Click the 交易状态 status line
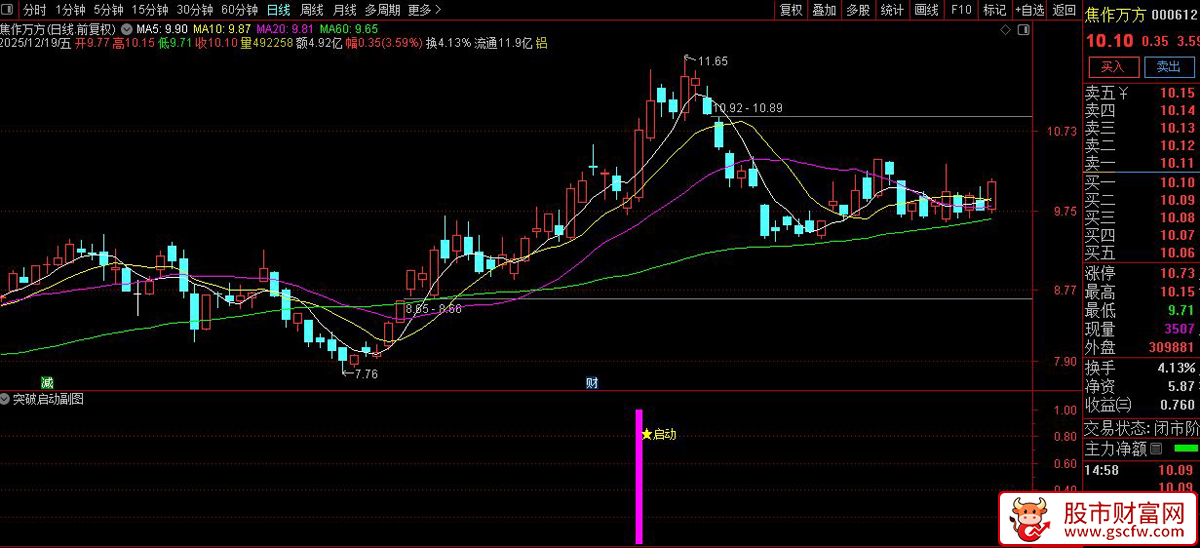Screen dimensions: 1200x548 (1142, 429)
